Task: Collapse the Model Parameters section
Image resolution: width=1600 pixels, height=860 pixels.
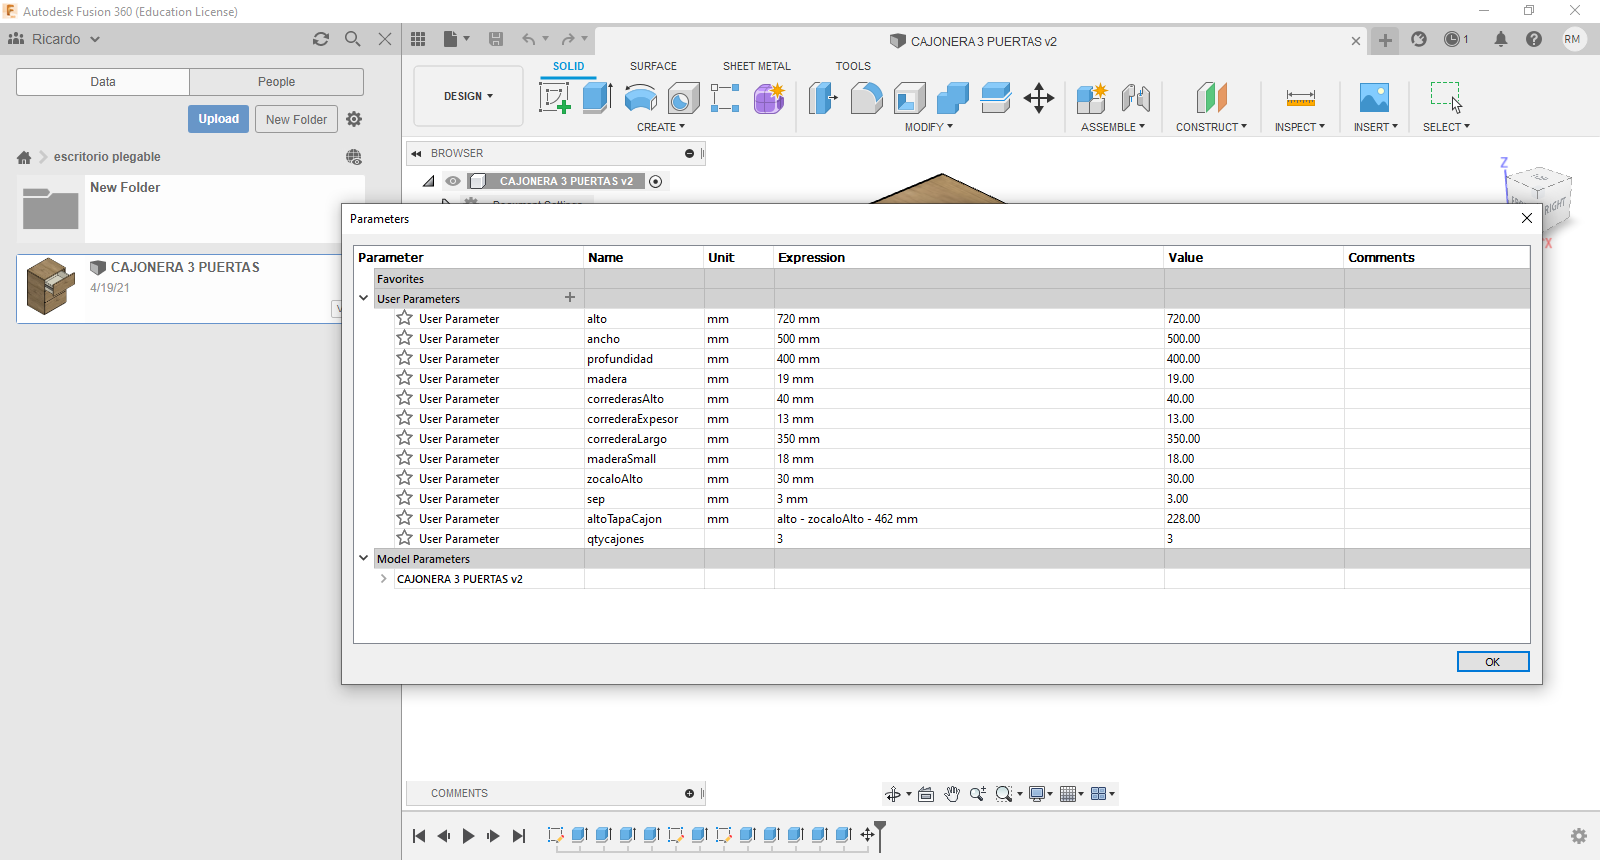Action: [x=364, y=558]
